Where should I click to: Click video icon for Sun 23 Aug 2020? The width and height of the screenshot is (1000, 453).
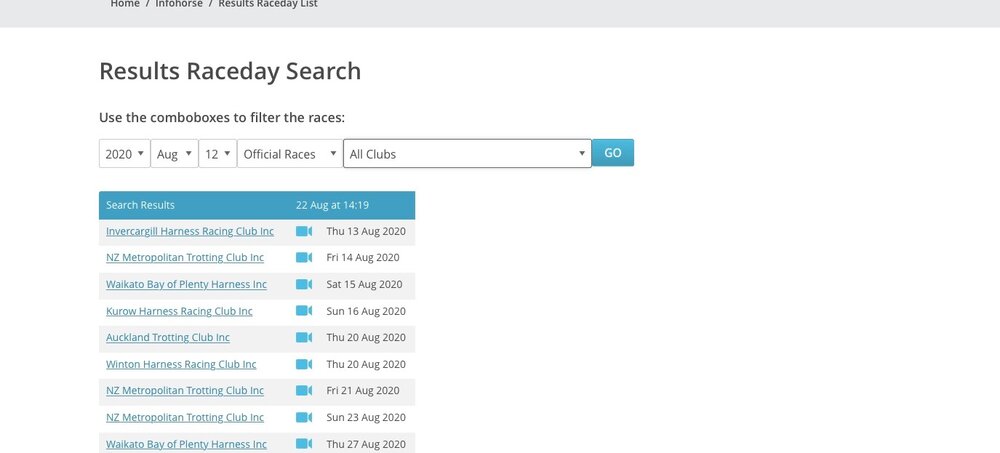304,417
